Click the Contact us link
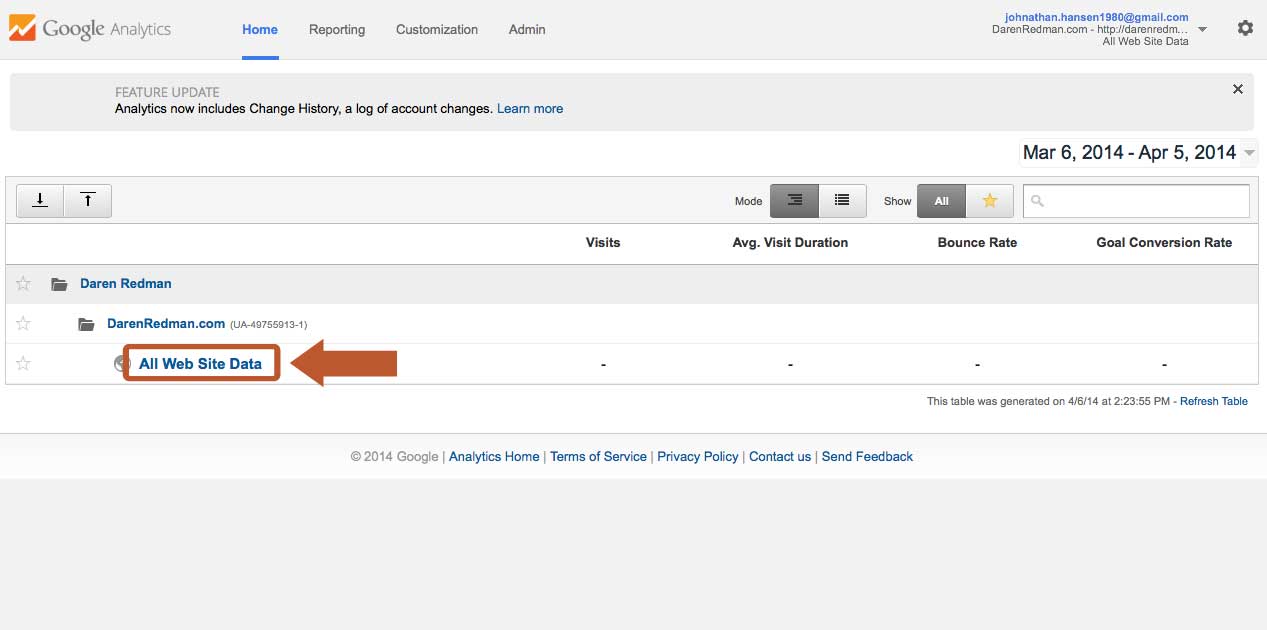 point(780,456)
